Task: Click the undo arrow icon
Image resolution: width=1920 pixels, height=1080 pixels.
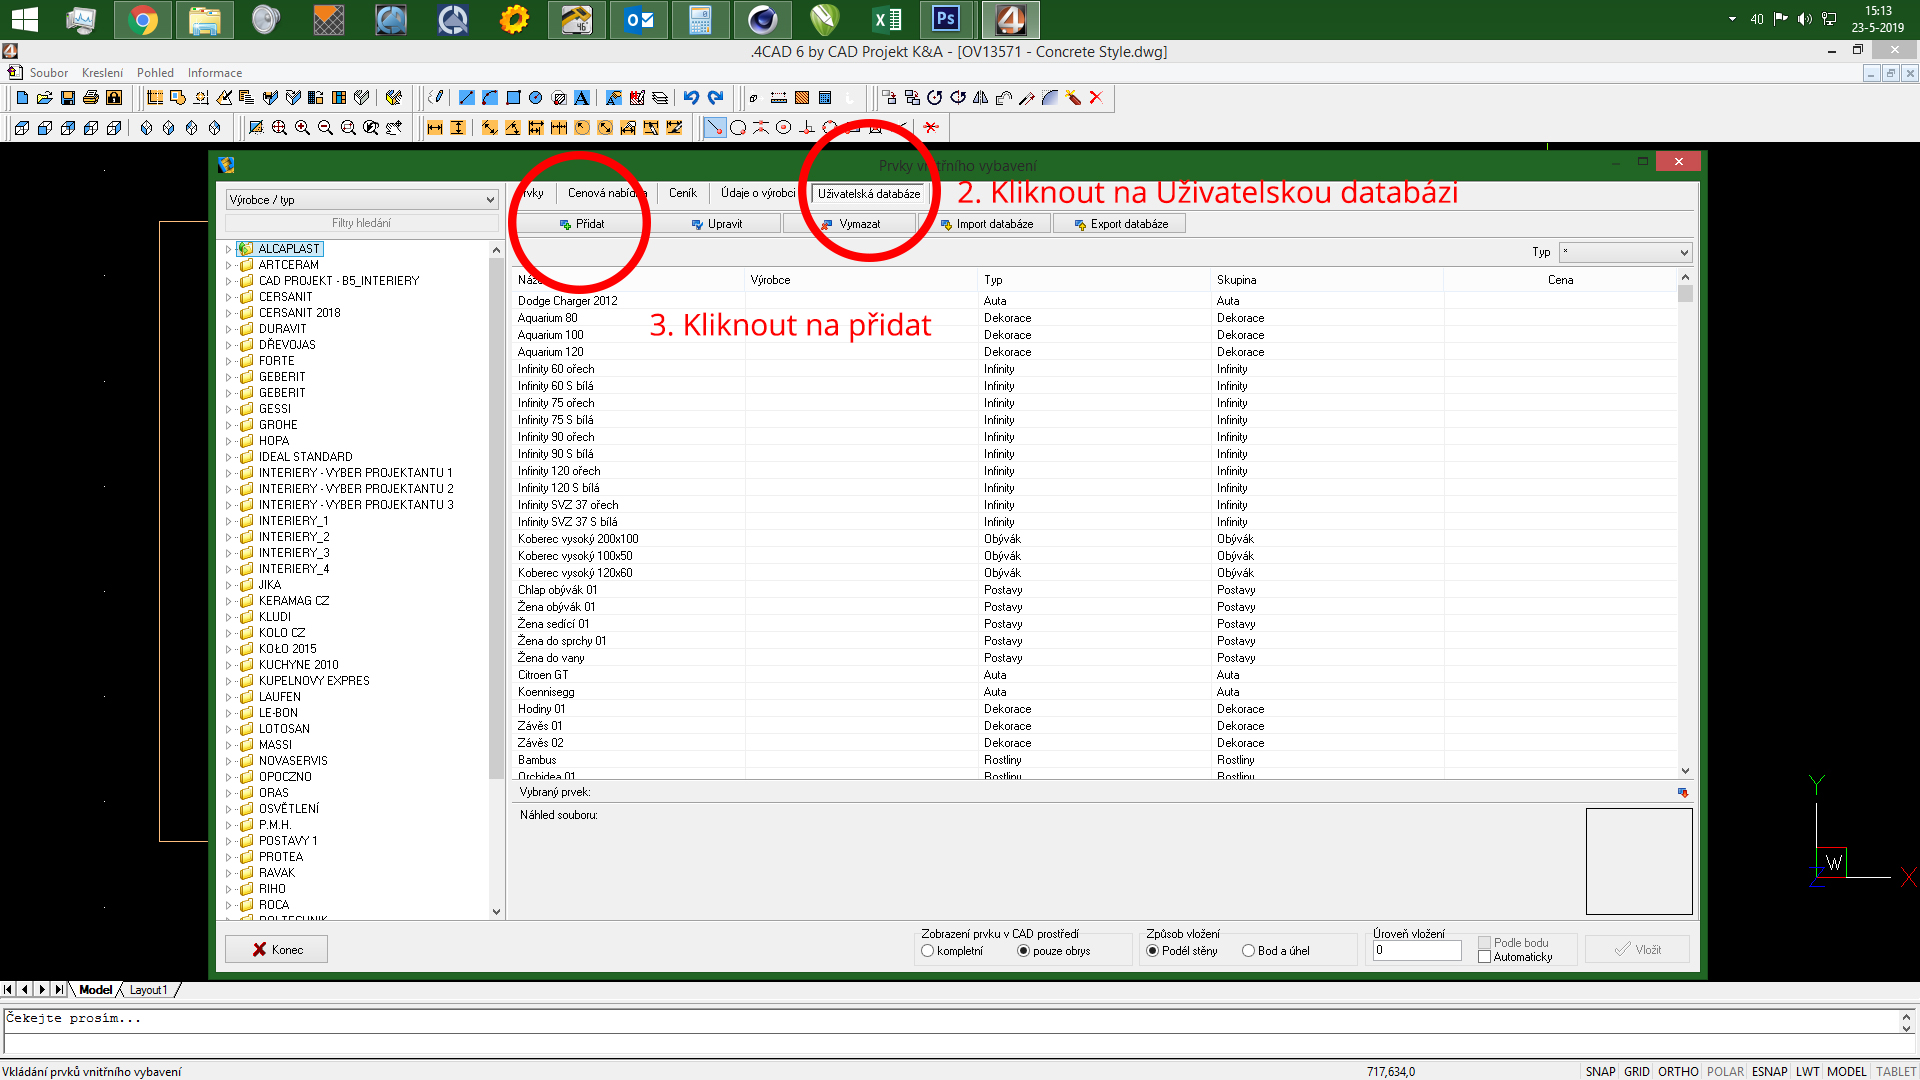Action: [x=691, y=98]
